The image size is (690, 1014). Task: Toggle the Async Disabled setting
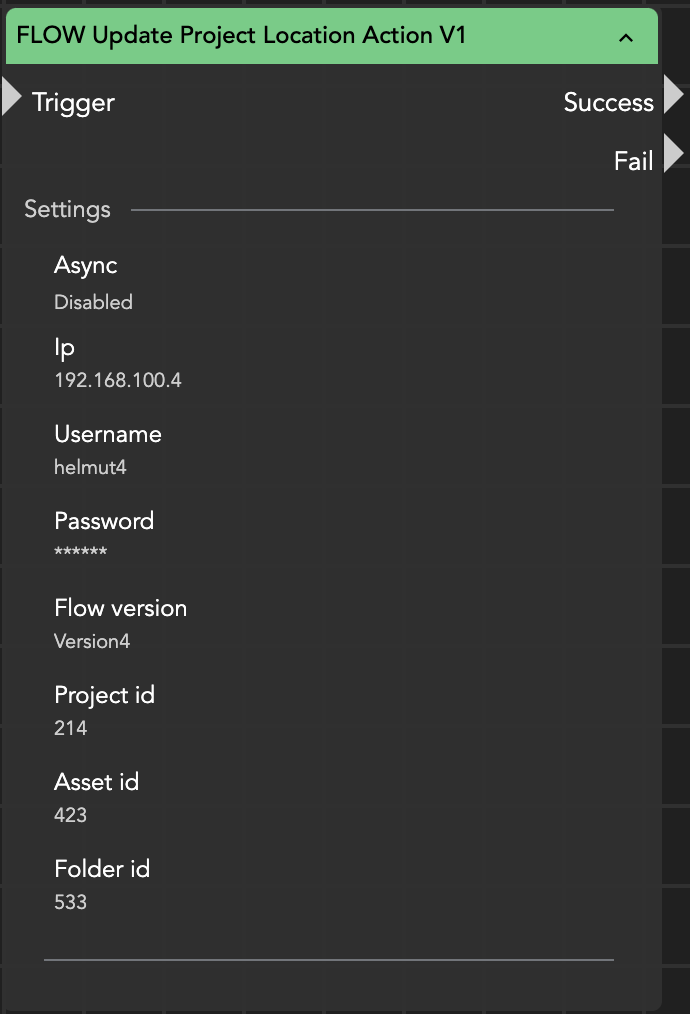93,302
